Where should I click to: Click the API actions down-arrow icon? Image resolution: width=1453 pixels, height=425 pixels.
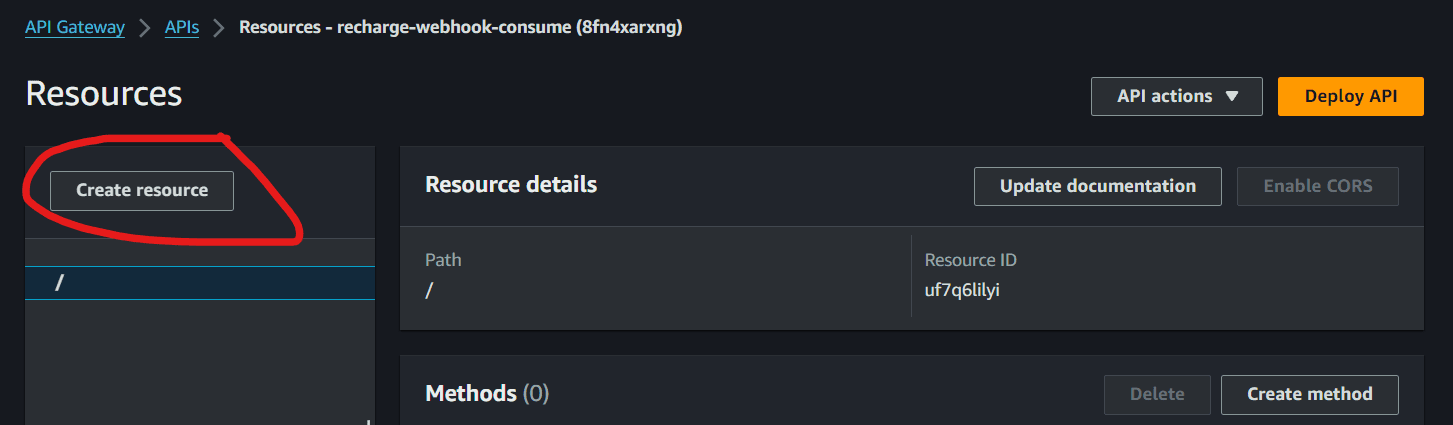1232,96
